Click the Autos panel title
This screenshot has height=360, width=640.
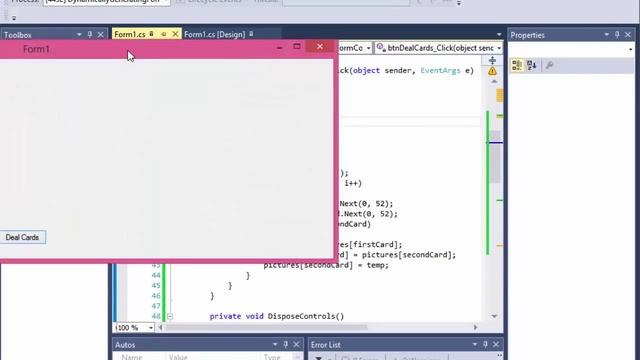point(125,345)
